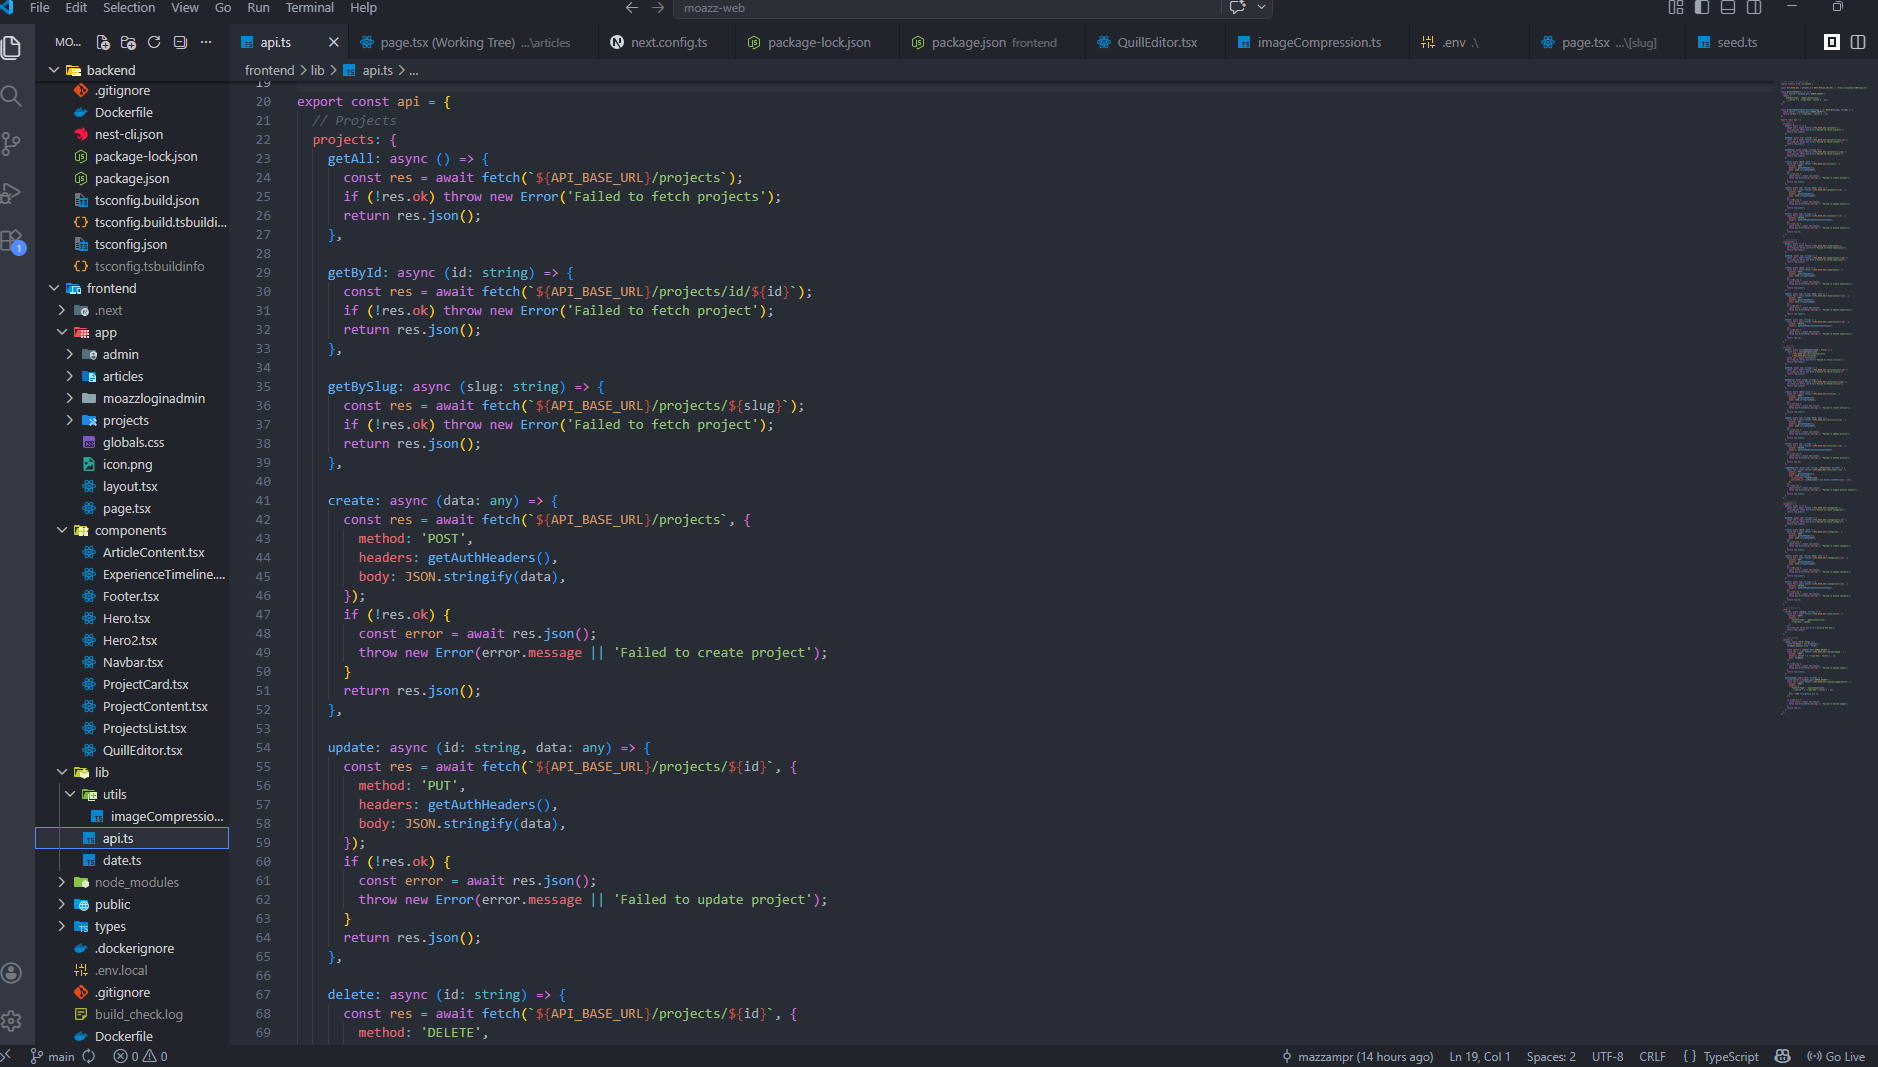Open the Source Control view
This screenshot has width=1878, height=1067.
point(12,144)
